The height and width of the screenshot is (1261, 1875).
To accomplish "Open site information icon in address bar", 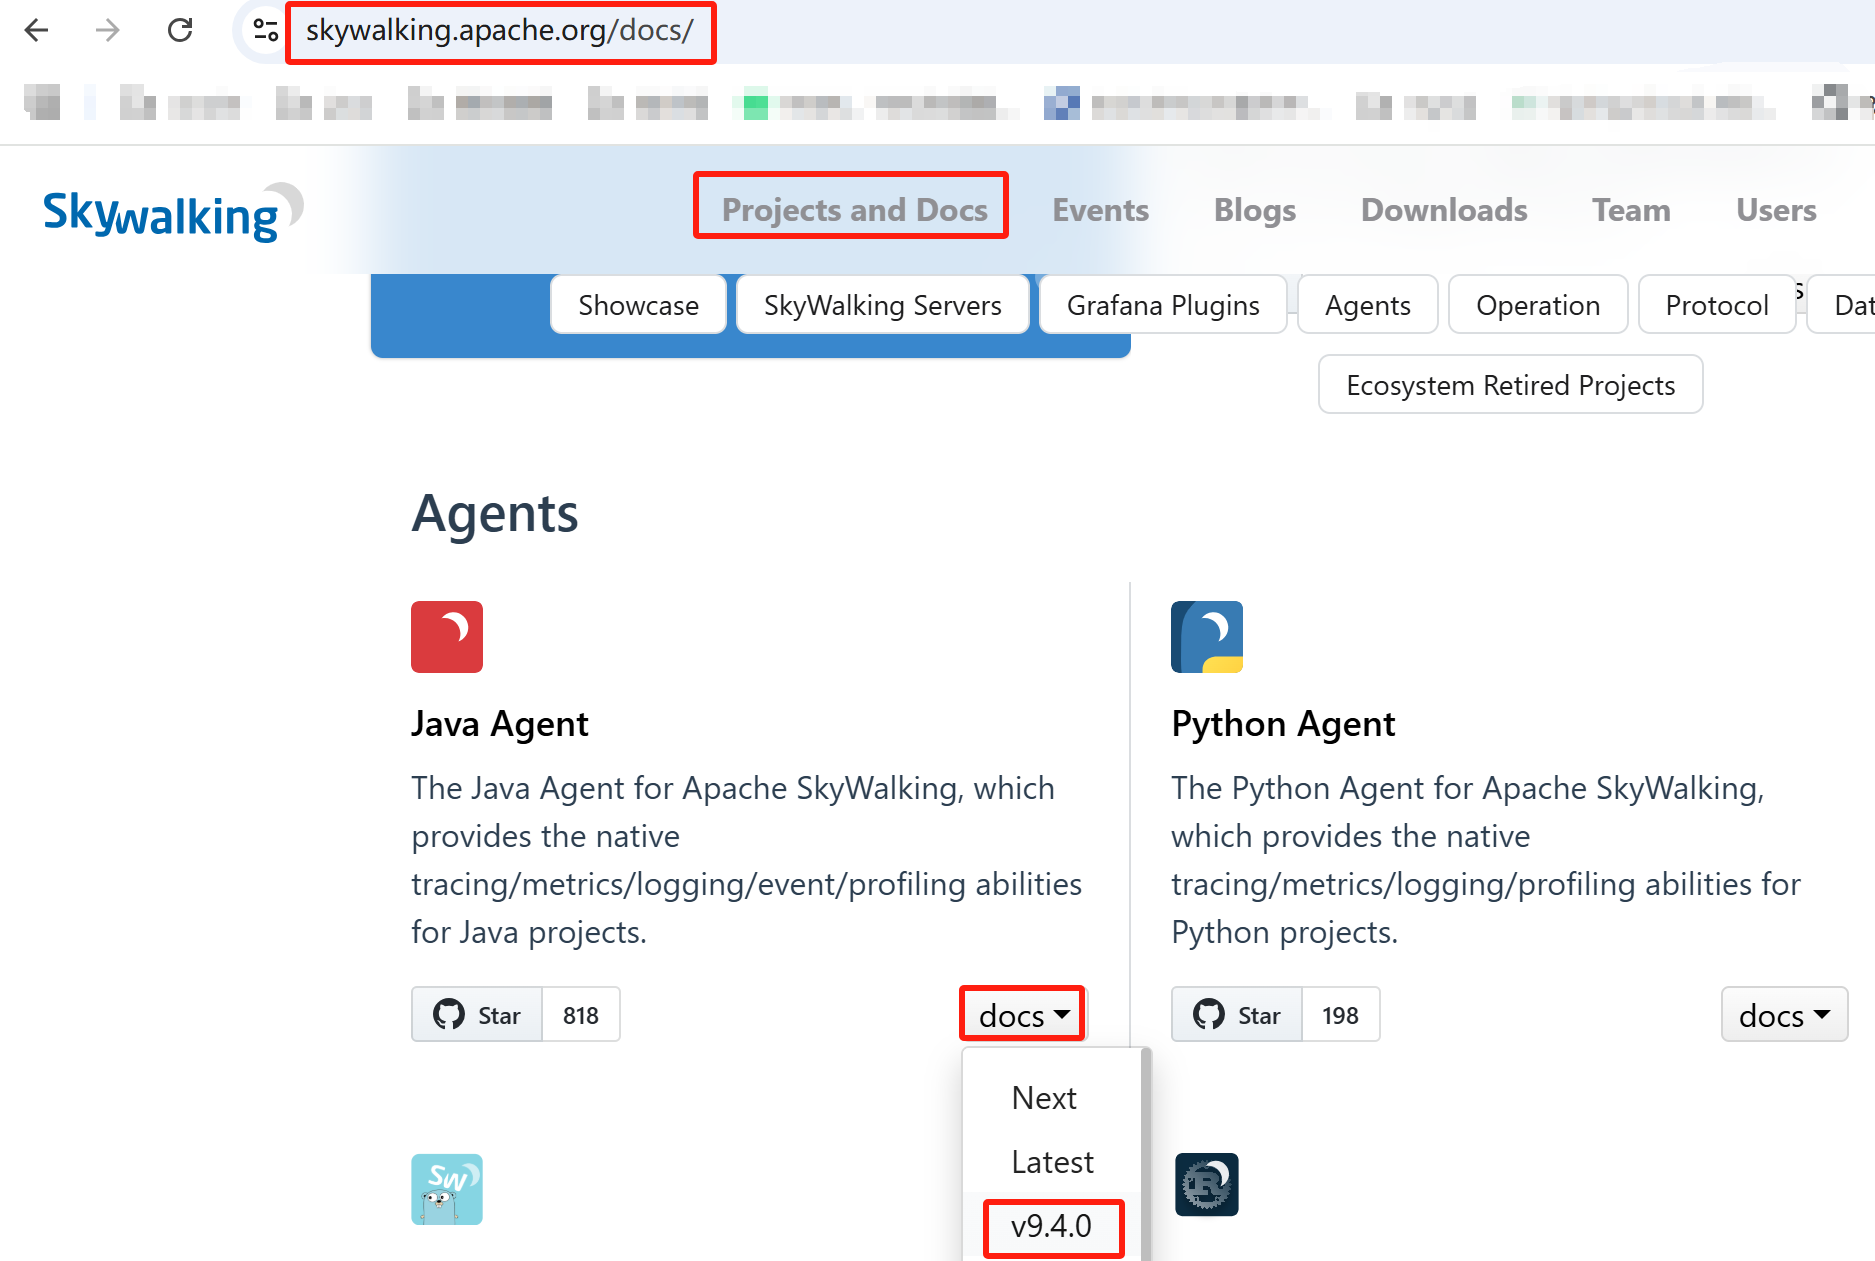I will (x=265, y=30).
